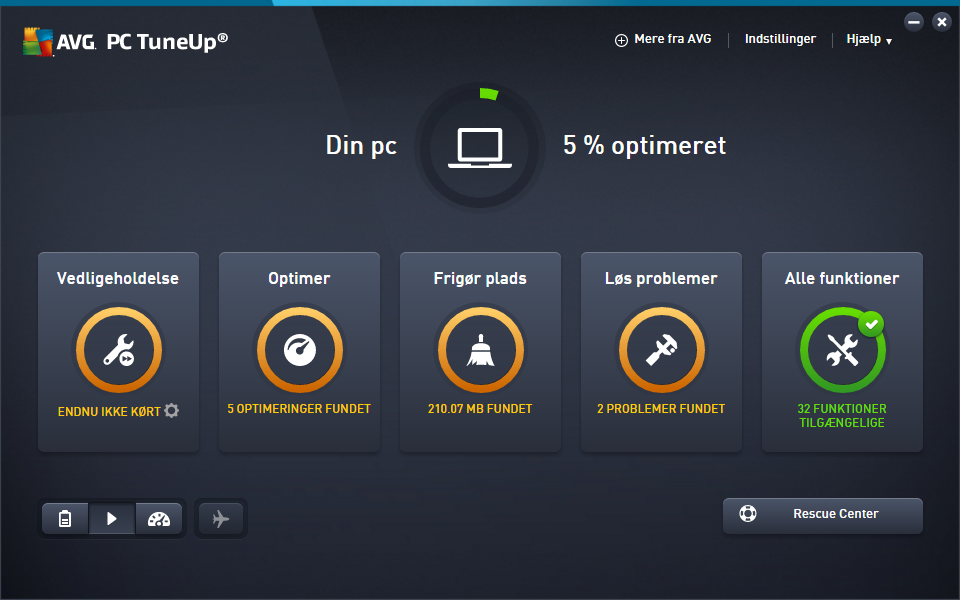Screen dimensions: 960x600
Task: Open Indstillinger settings menu
Action: (780, 39)
